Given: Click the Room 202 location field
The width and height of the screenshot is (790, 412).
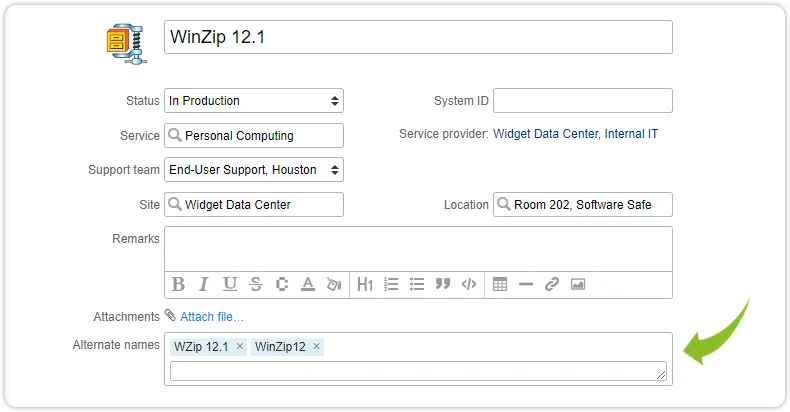Looking at the screenshot, I should pos(583,204).
